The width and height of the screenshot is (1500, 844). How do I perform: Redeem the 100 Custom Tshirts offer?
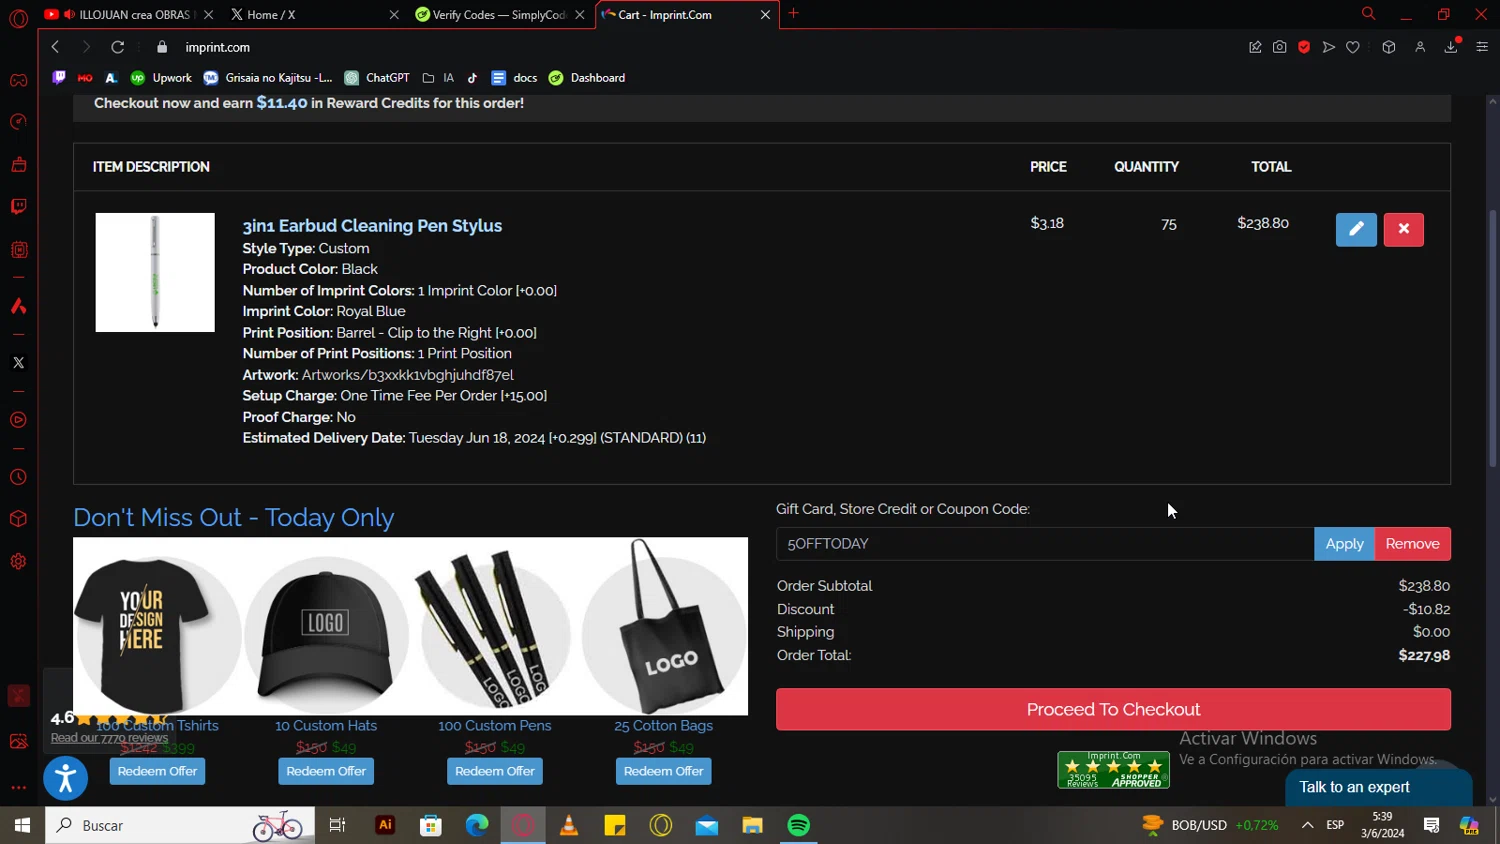pos(157,771)
